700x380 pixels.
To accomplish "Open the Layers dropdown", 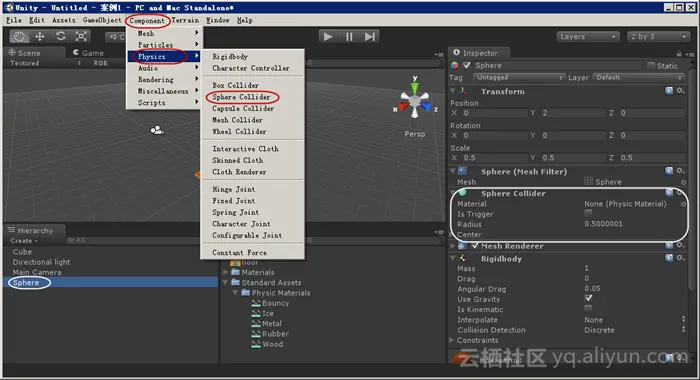I will point(588,37).
